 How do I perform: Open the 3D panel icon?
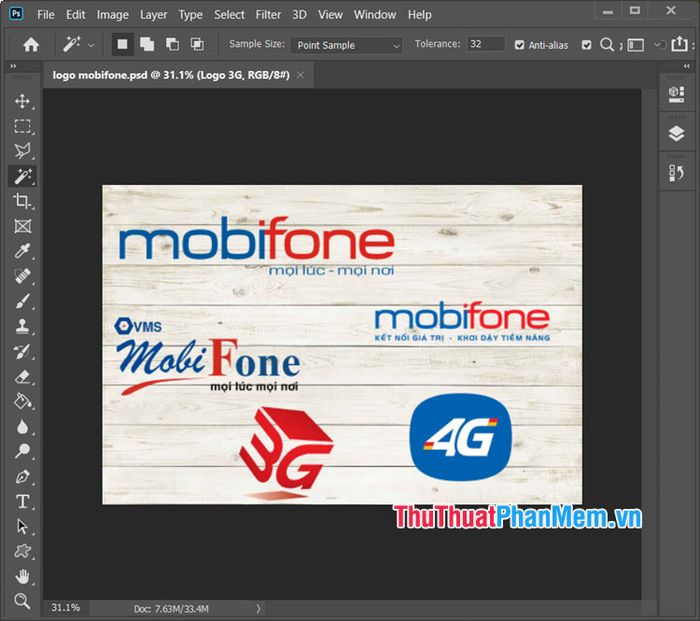click(677, 95)
